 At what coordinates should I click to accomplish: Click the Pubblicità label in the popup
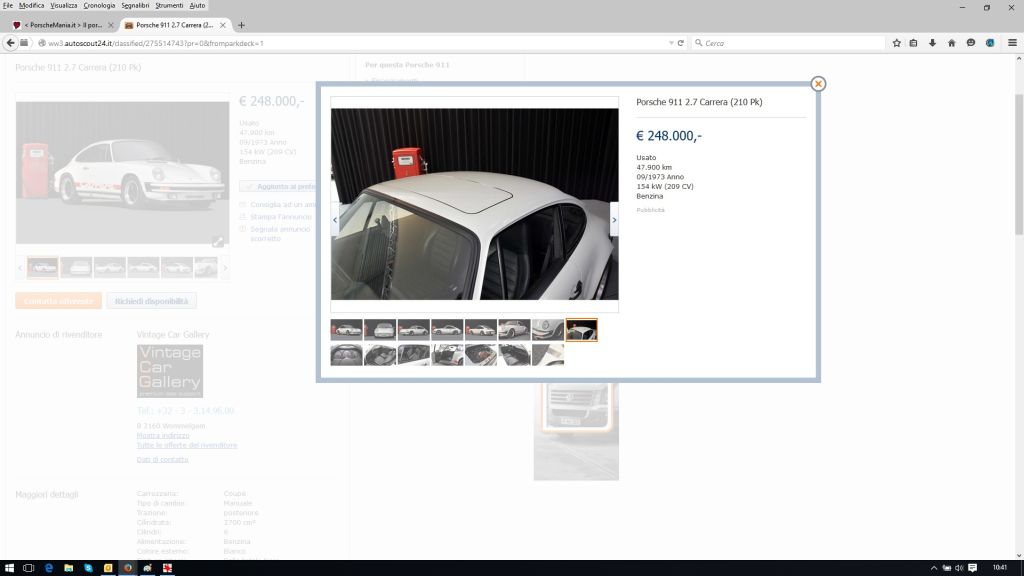(650, 210)
